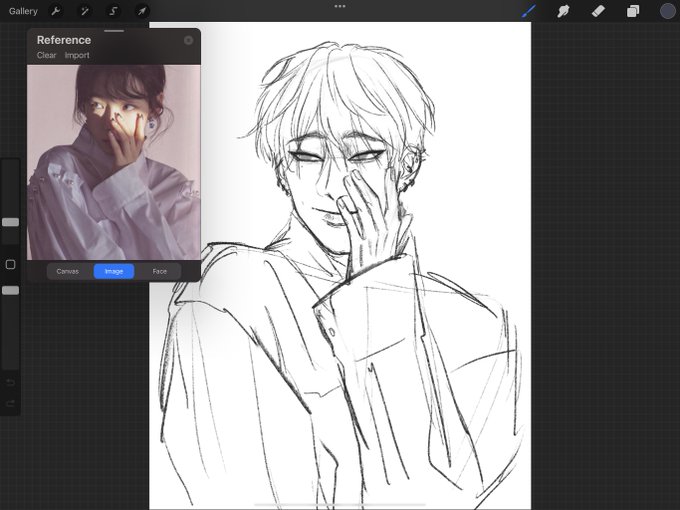
Task: Return to the Gallery
Action: (23, 11)
